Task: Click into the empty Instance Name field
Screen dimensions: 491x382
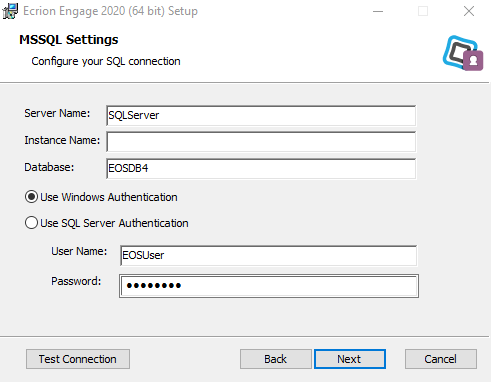Action: (261, 142)
